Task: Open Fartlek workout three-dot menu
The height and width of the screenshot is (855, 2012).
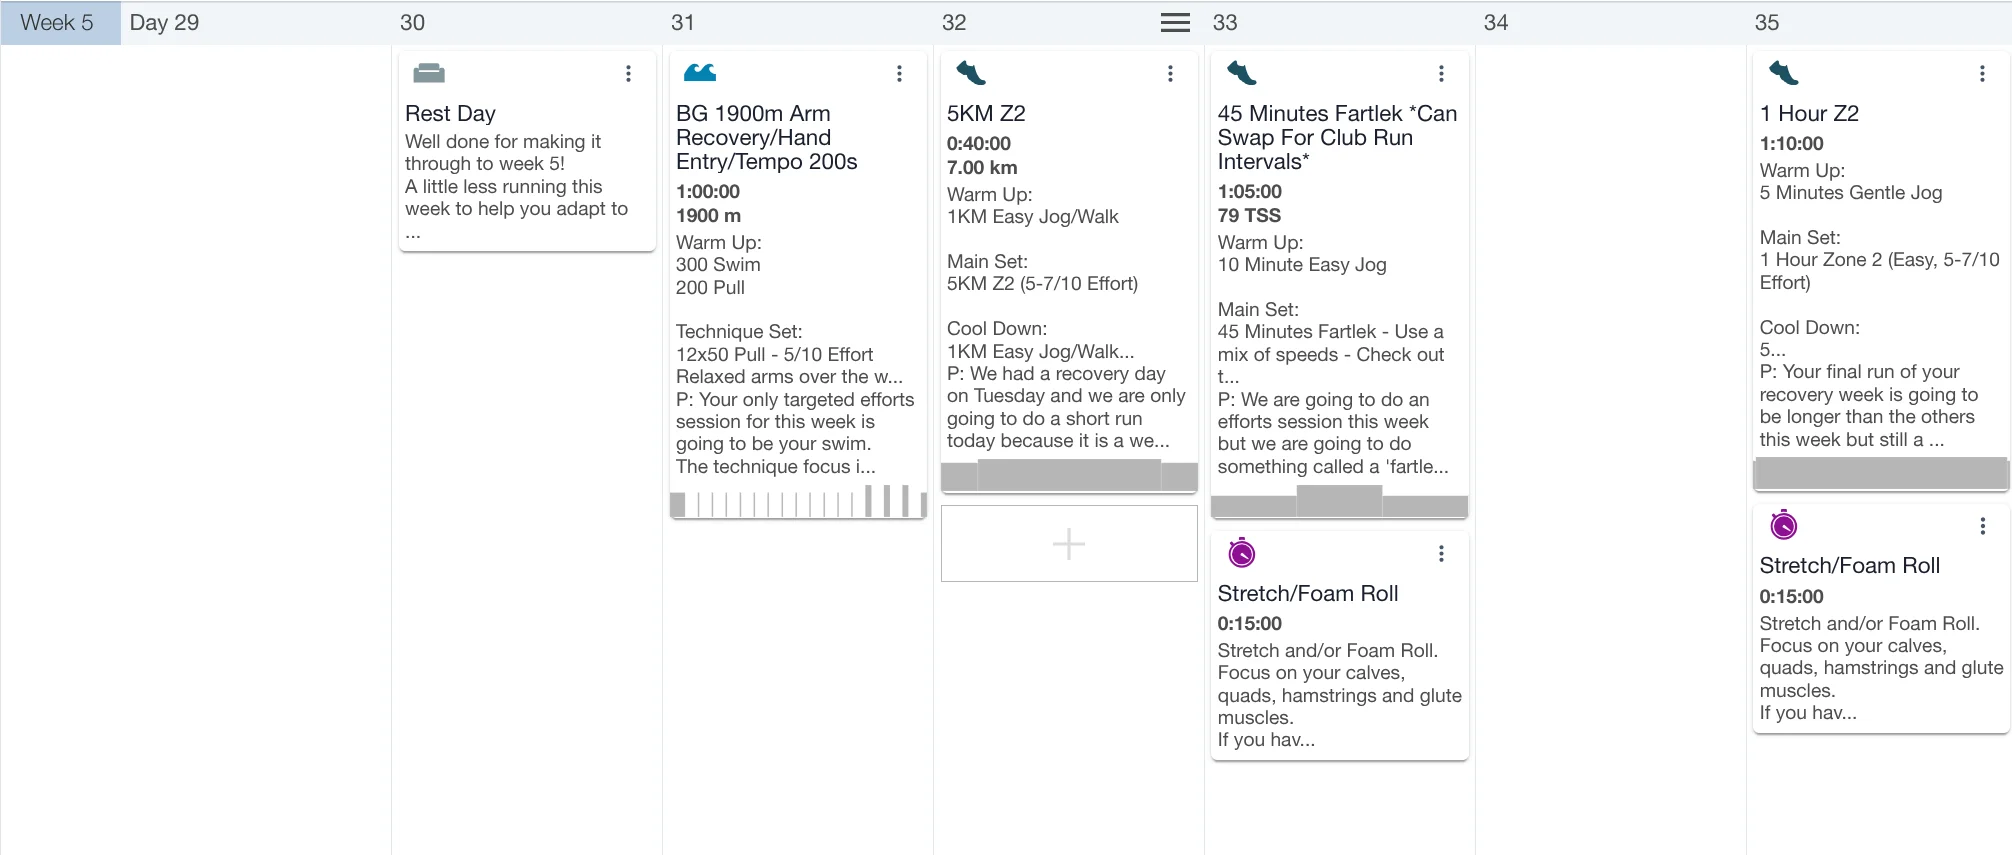Action: coord(1441,74)
